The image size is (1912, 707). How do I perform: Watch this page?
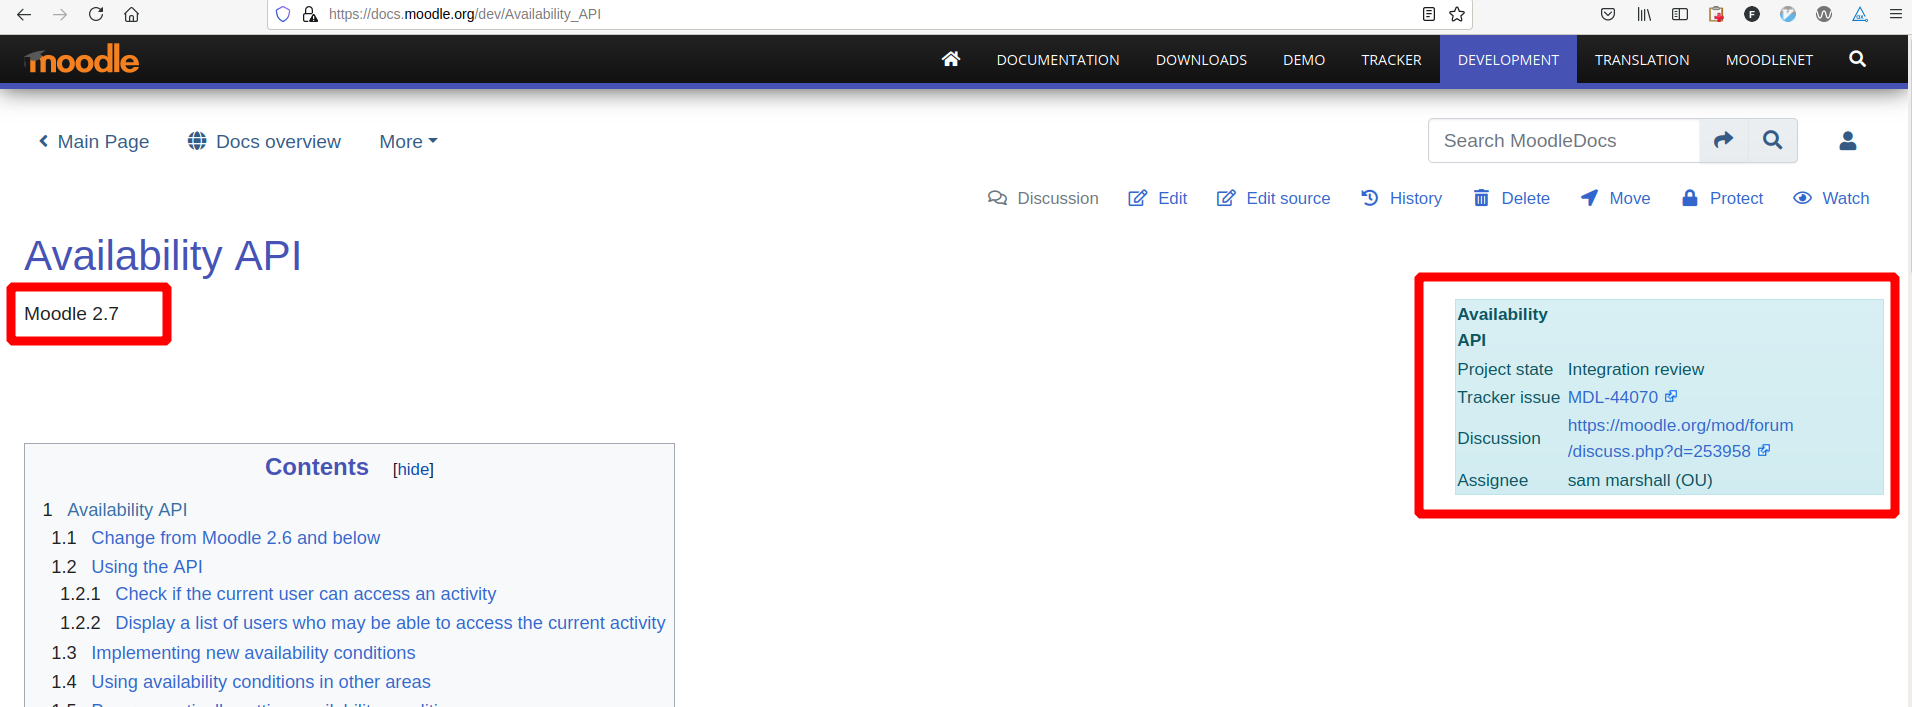1831,198
